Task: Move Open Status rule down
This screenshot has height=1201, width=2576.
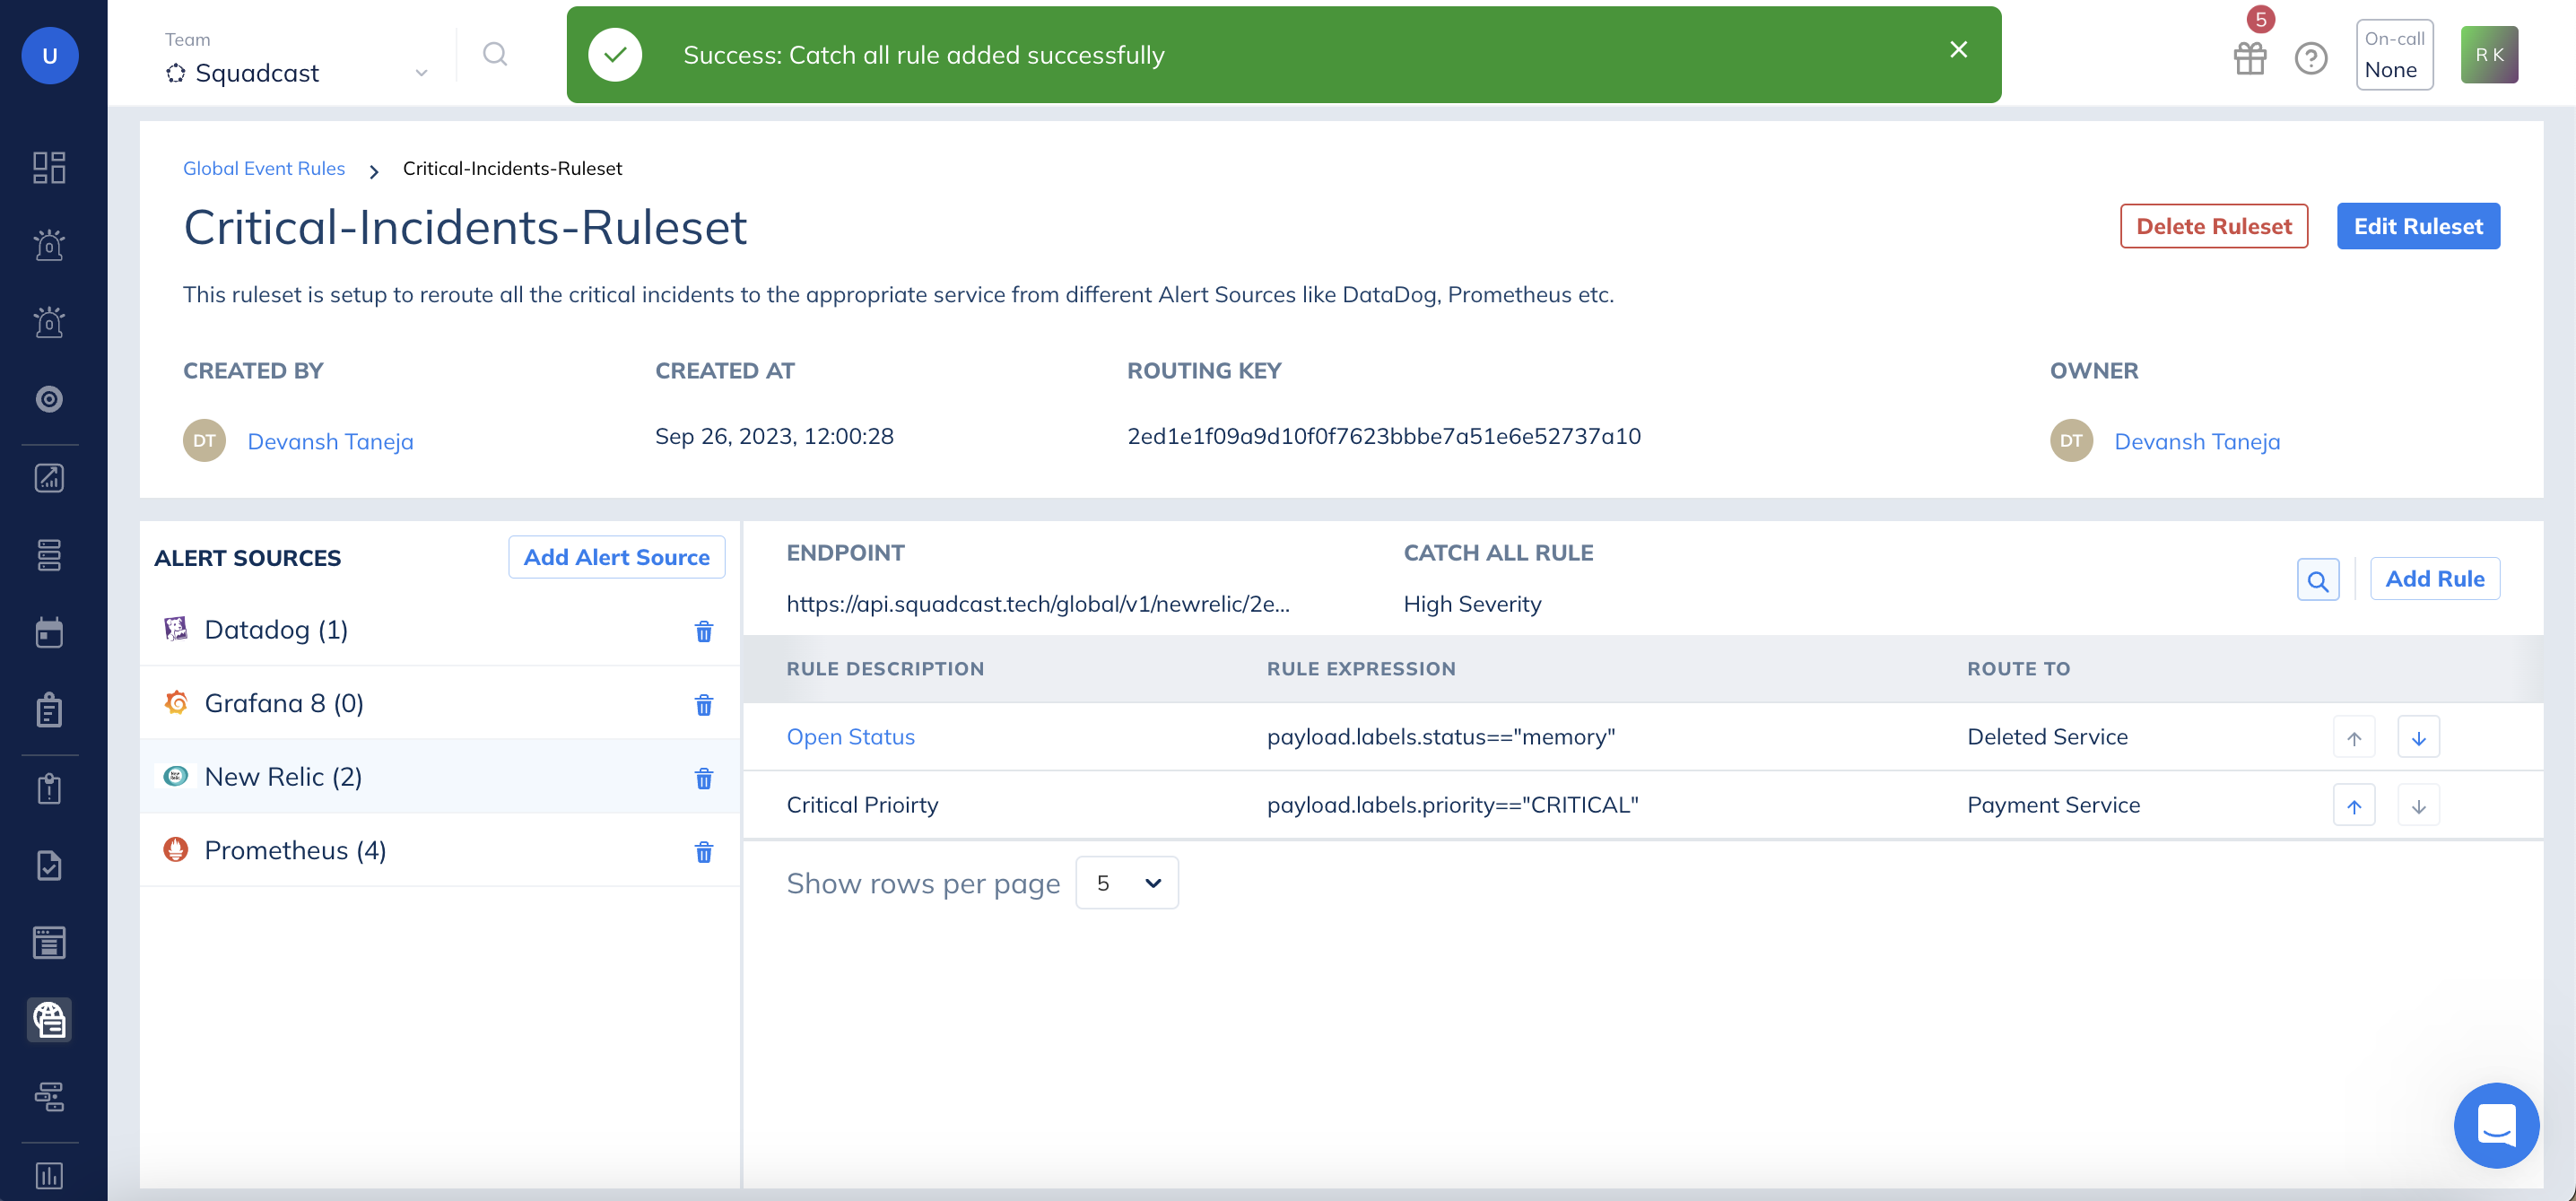Action: pyautogui.click(x=2418, y=738)
